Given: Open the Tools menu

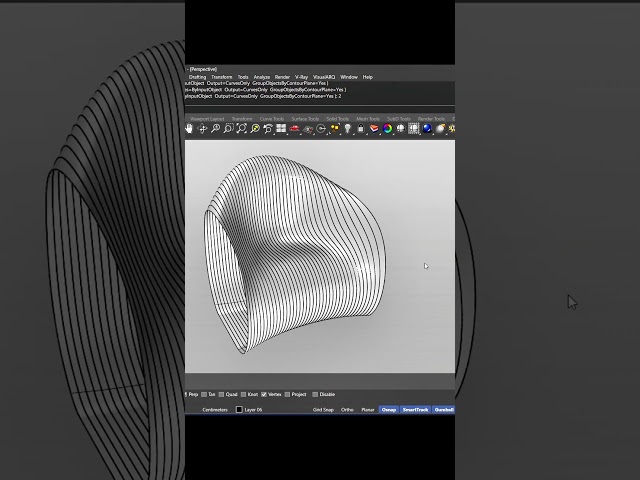Looking at the screenshot, I should [243, 77].
